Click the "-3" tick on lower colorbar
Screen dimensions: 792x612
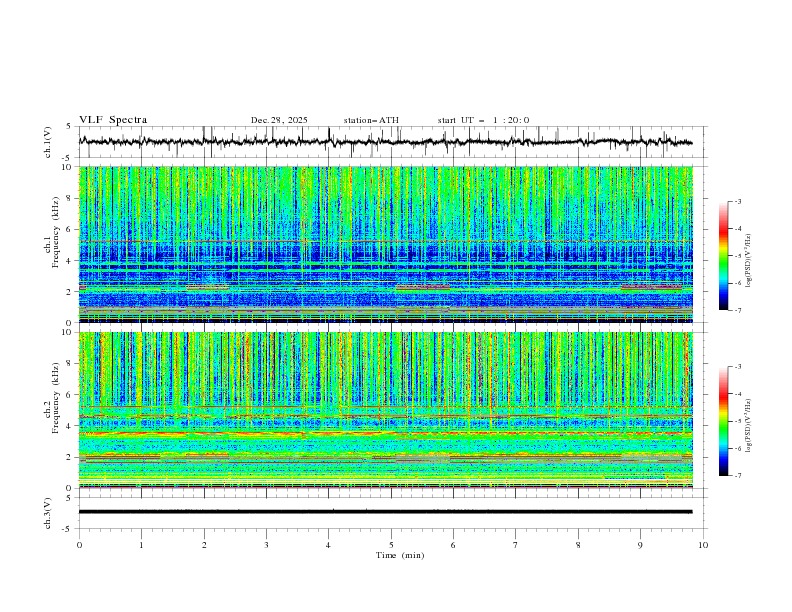(x=737, y=367)
